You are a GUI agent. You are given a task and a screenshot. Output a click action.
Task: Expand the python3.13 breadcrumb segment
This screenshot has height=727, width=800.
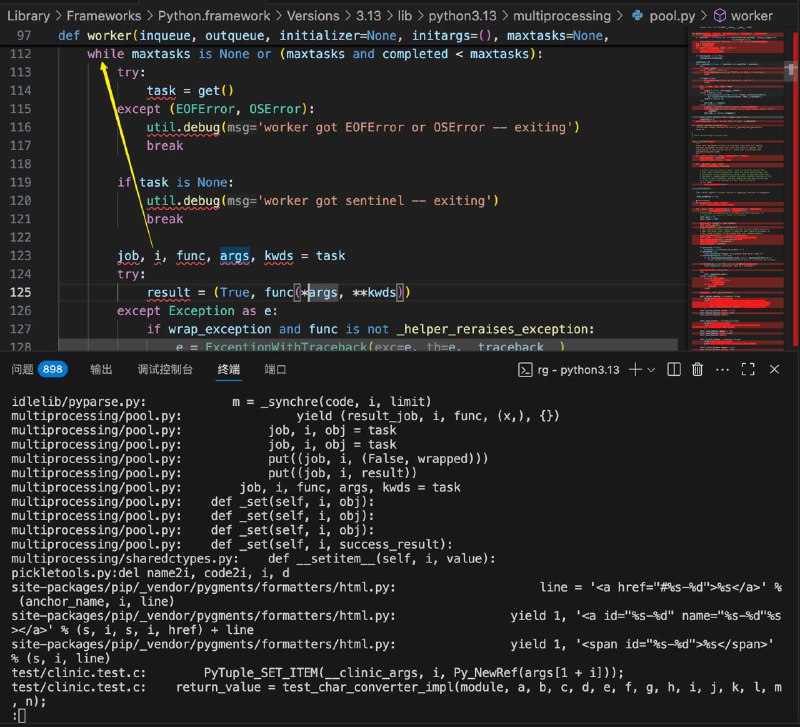pos(461,16)
